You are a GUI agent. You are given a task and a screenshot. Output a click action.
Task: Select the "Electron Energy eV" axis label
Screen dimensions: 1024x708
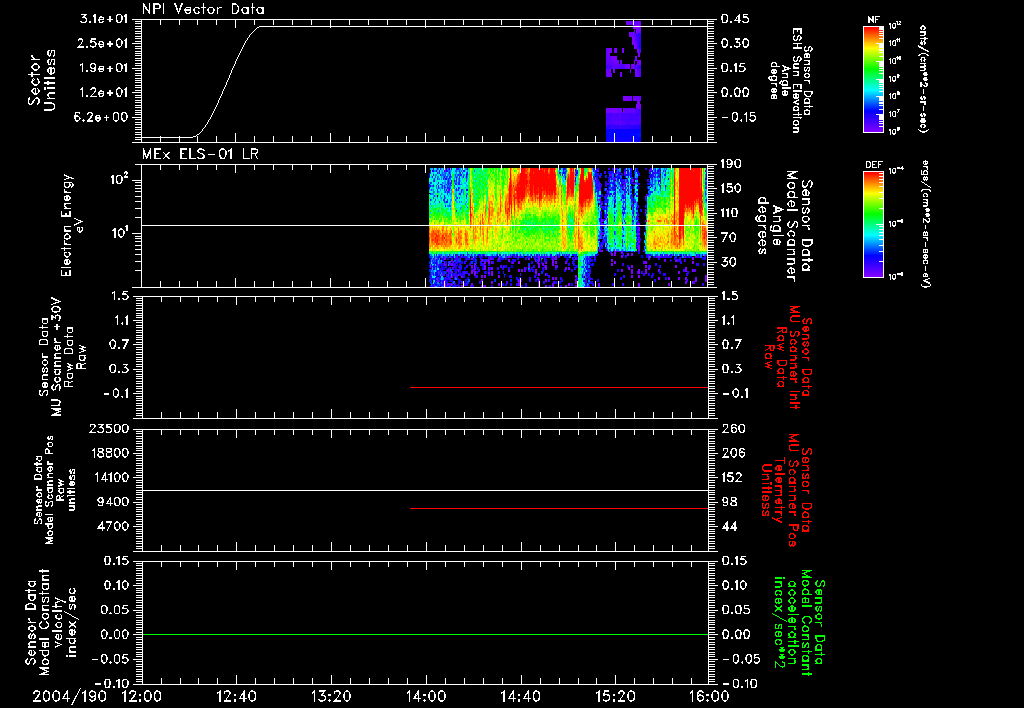[72, 225]
